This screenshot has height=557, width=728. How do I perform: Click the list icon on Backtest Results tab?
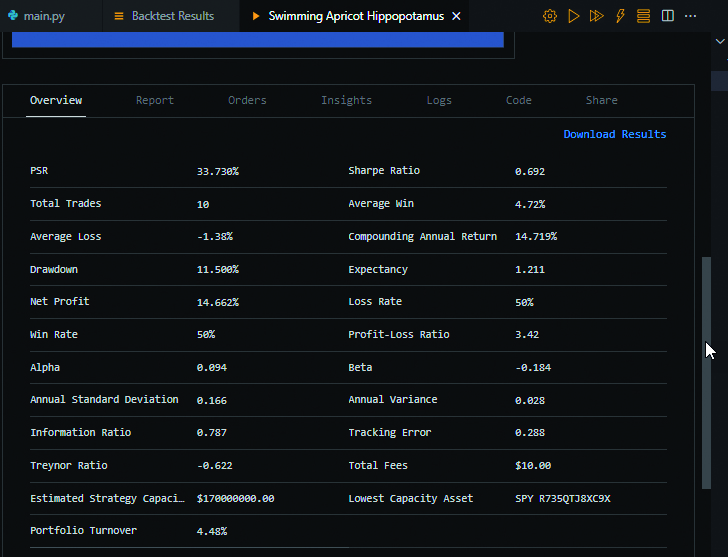[x=119, y=16]
